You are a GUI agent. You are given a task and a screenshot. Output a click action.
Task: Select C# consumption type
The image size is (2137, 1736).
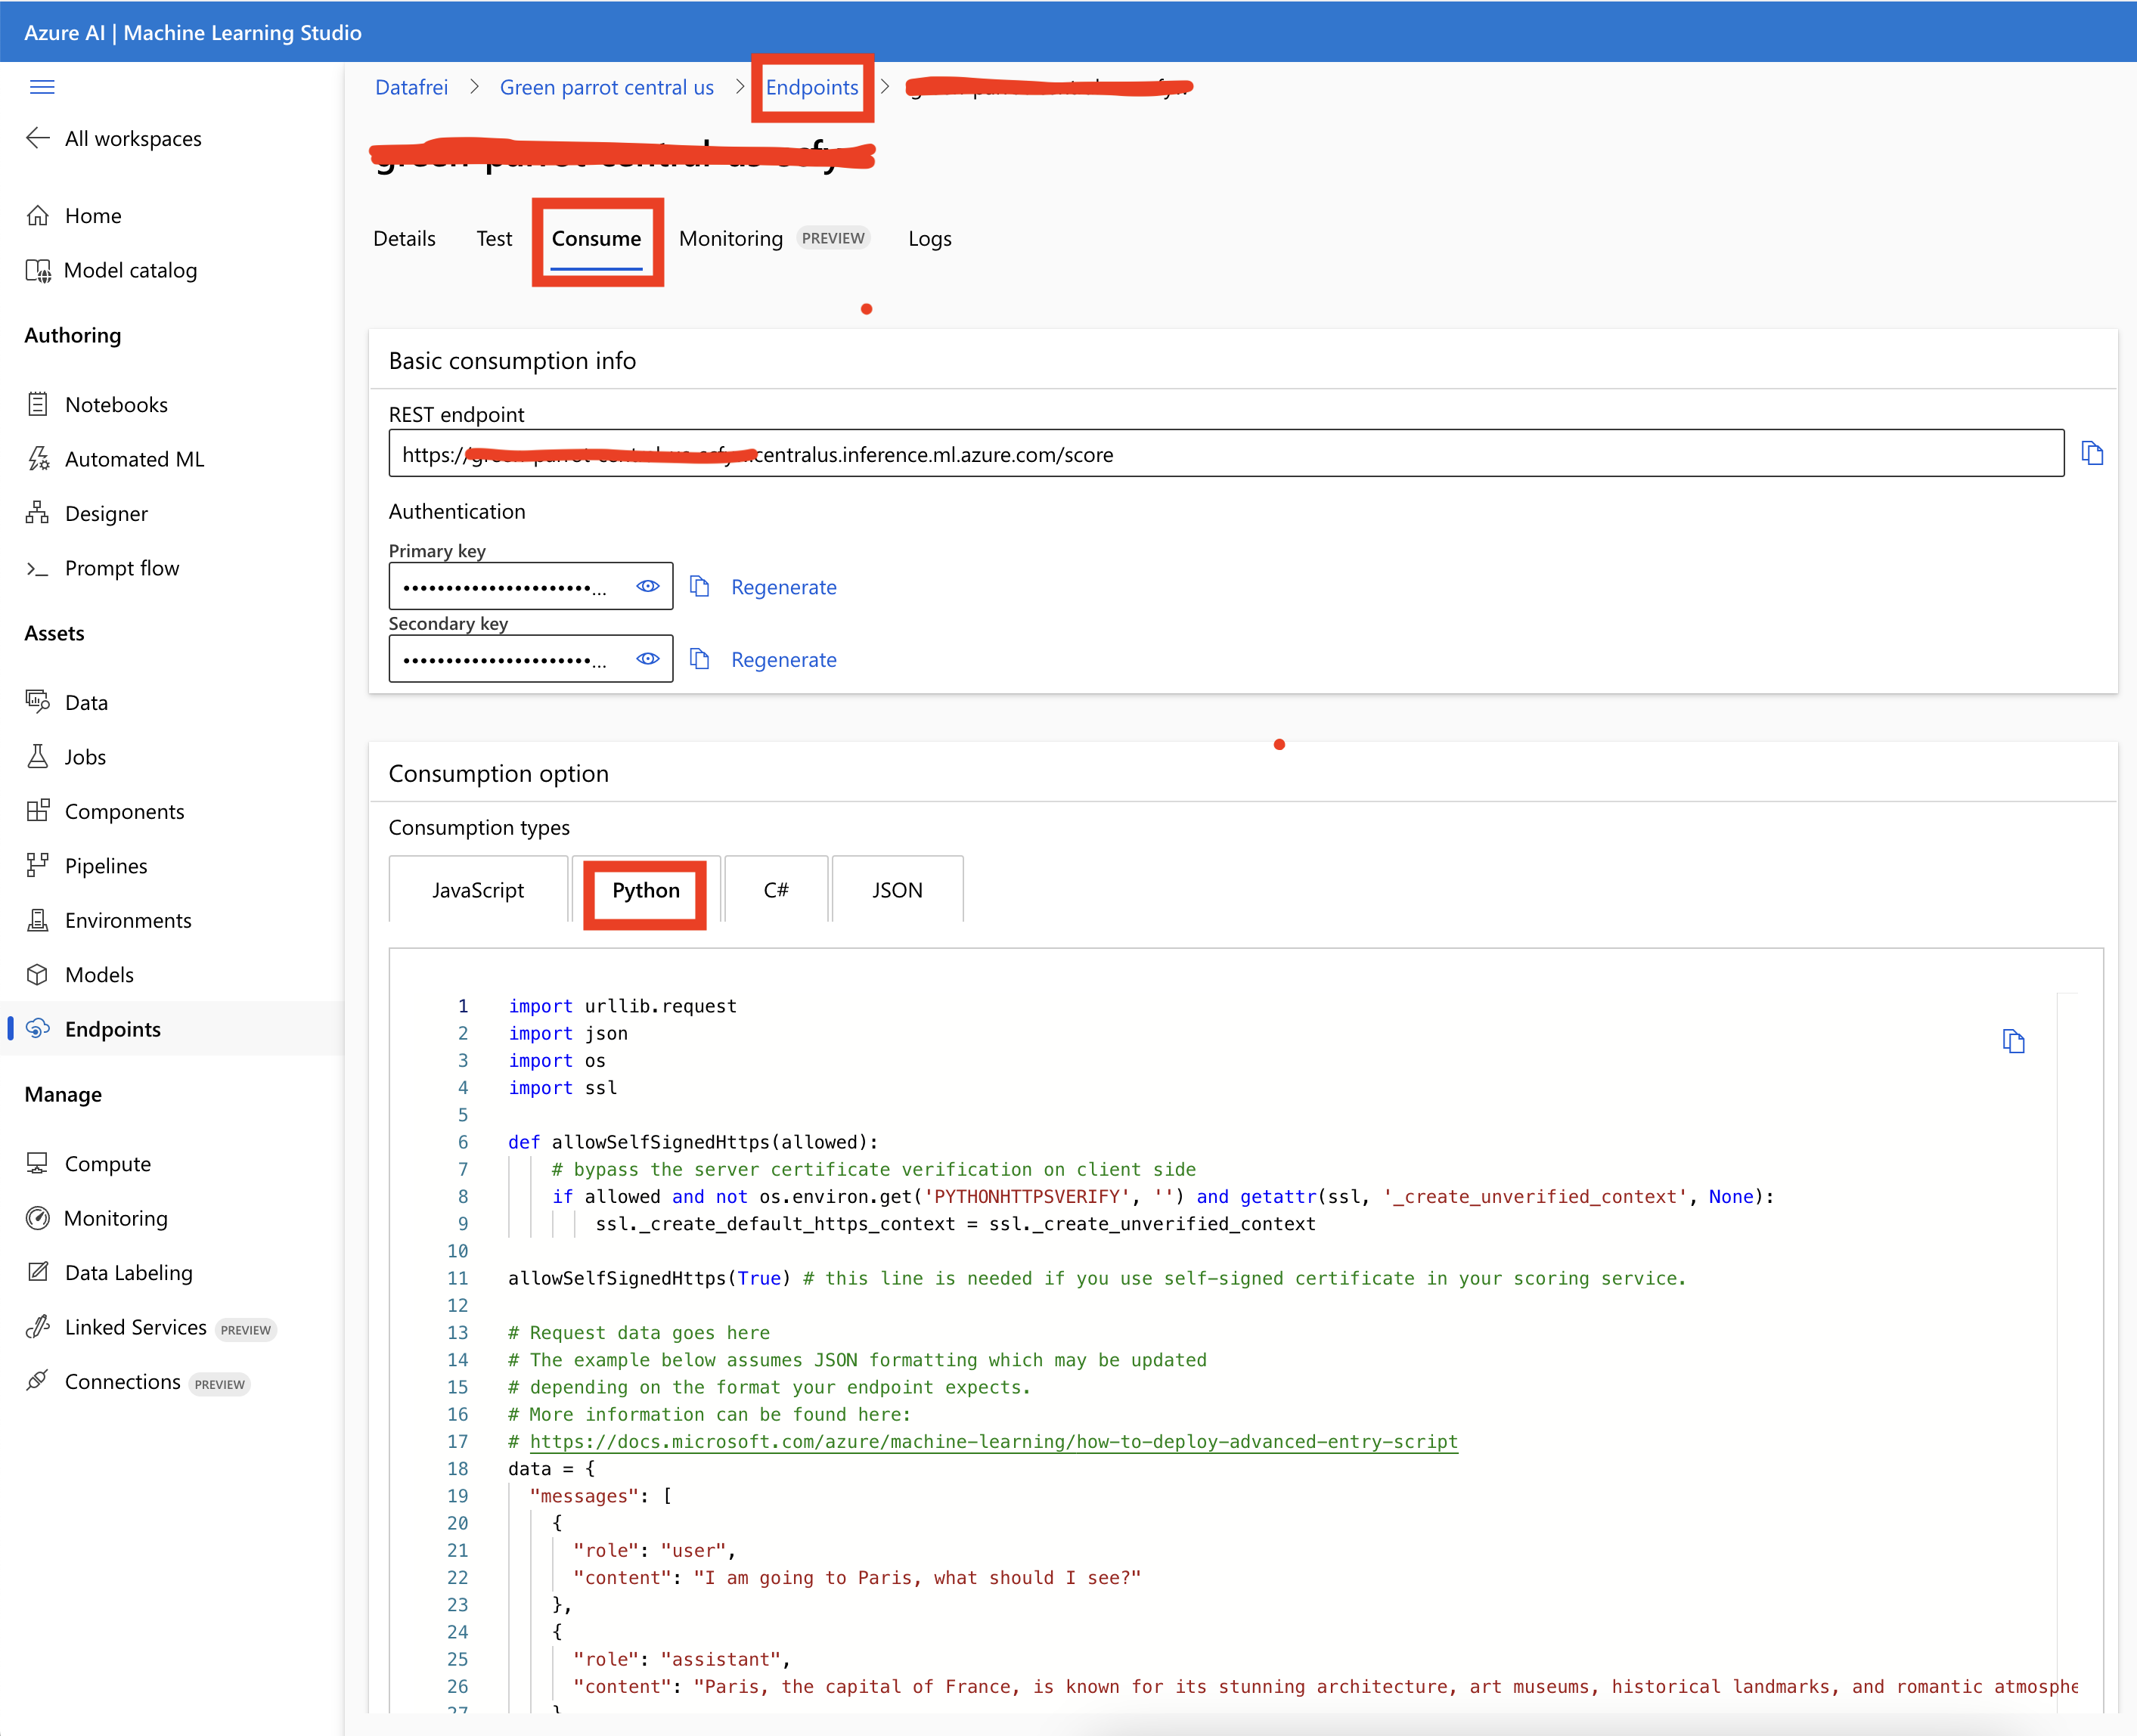[x=776, y=890]
